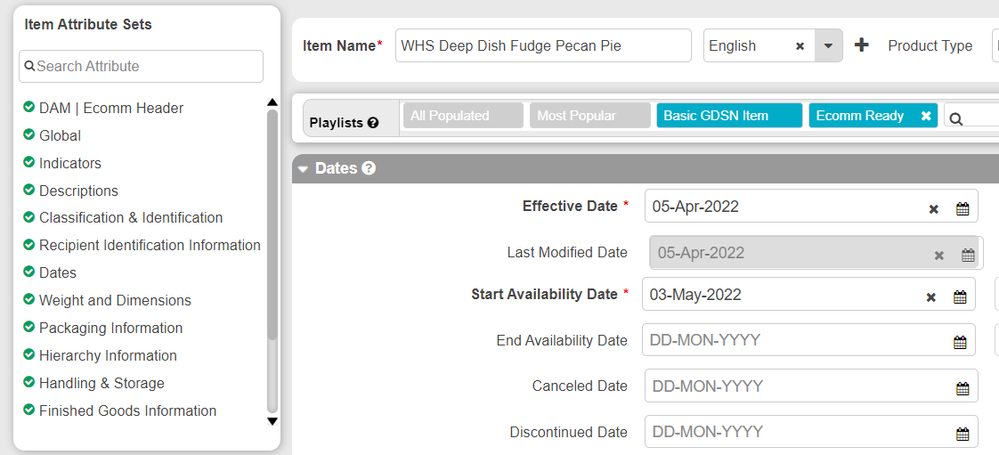Toggle the Basic GDSN Item playlist

[729, 116]
